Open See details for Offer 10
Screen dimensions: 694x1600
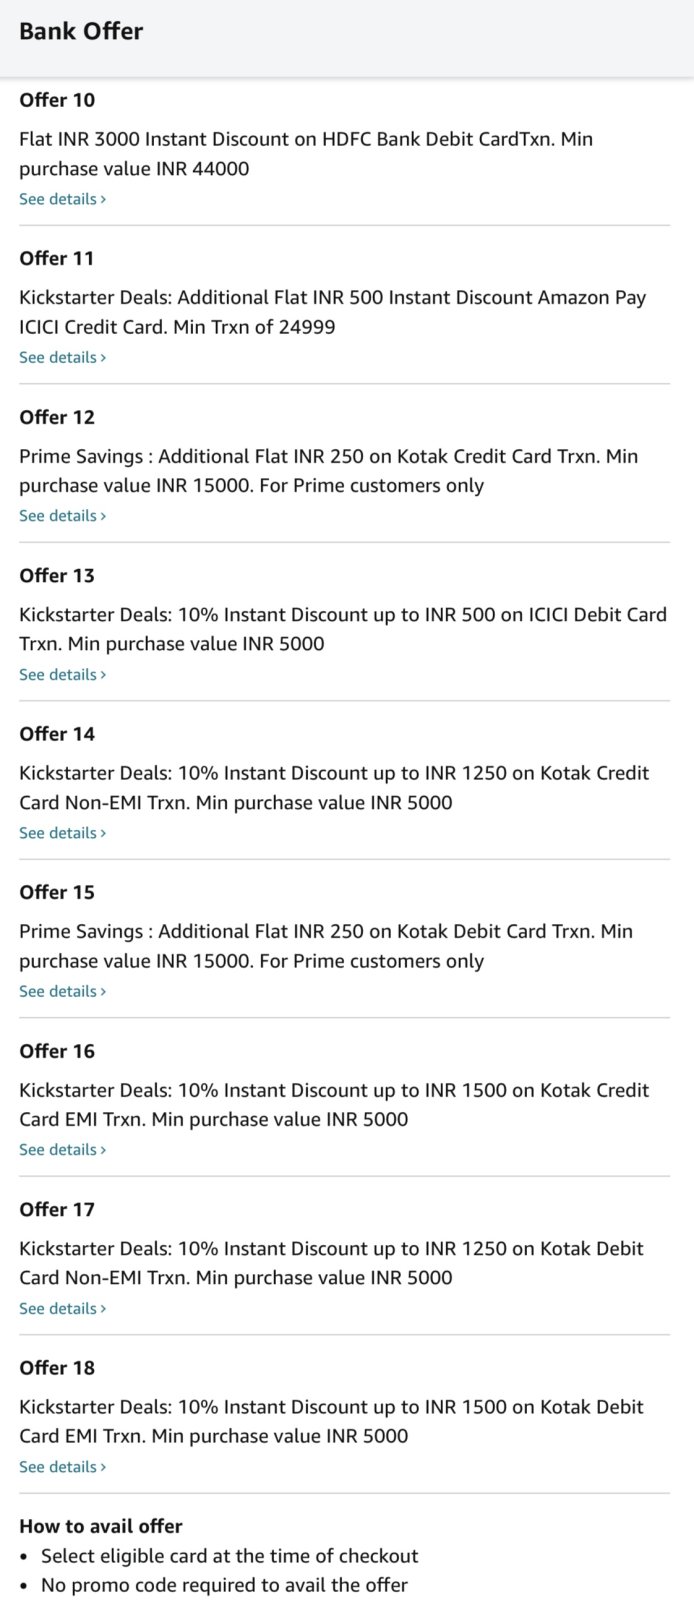point(62,199)
